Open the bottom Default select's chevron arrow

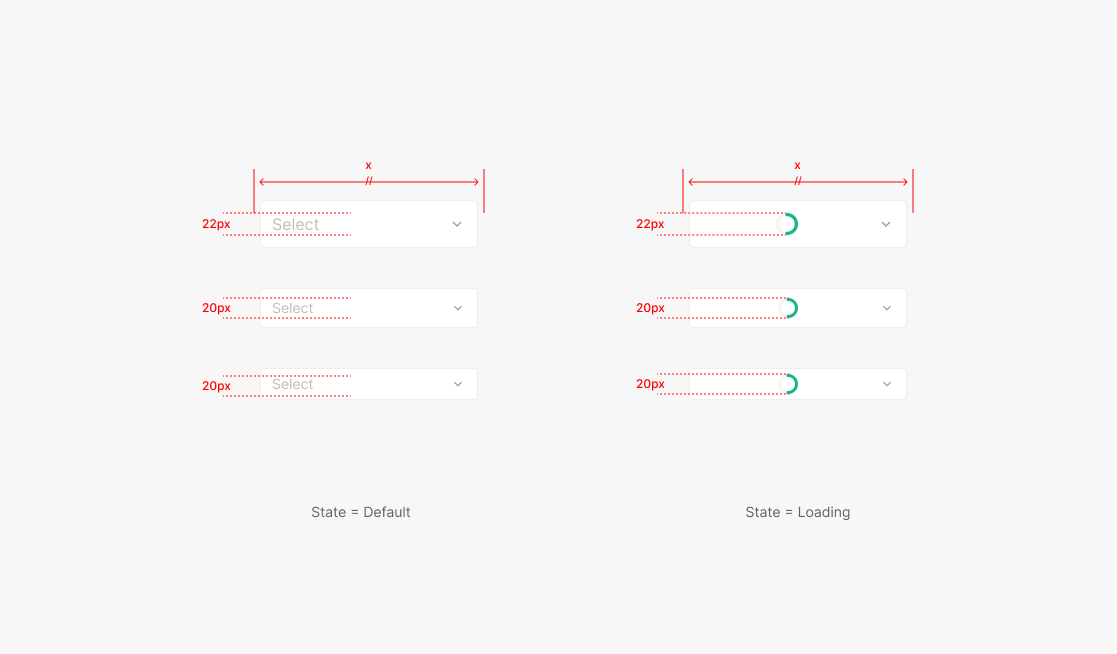458,384
